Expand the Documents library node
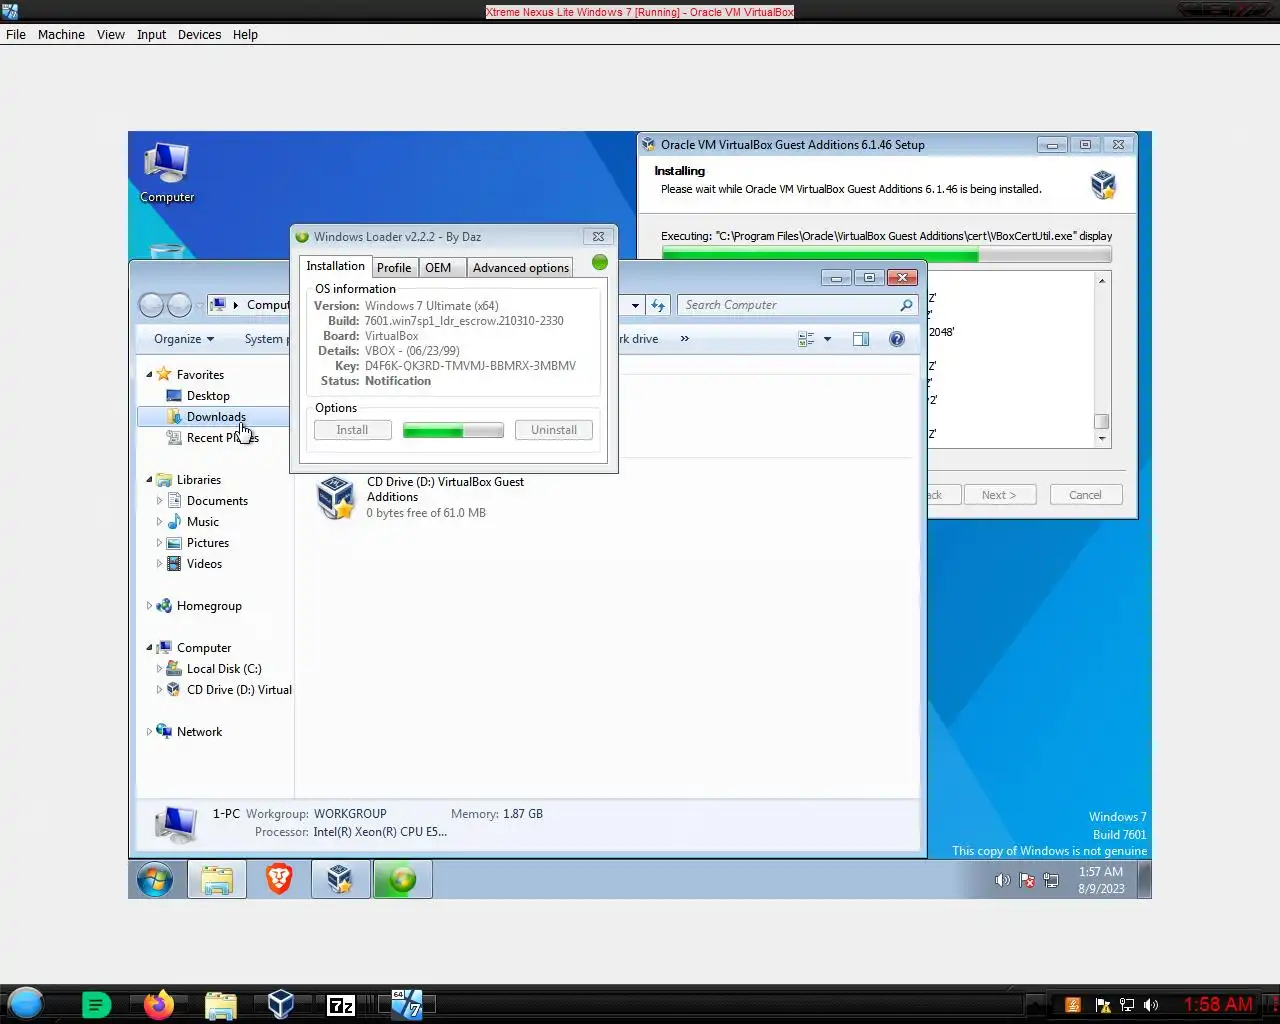Image resolution: width=1280 pixels, height=1024 pixels. click(x=159, y=501)
